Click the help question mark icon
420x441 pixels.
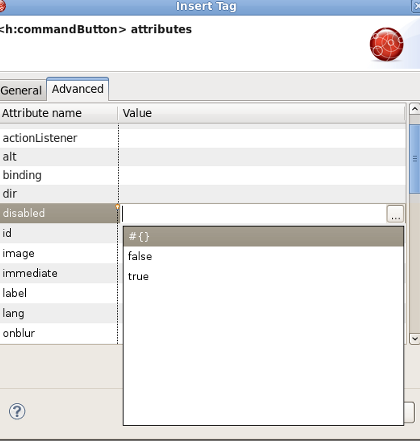point(17,411)
